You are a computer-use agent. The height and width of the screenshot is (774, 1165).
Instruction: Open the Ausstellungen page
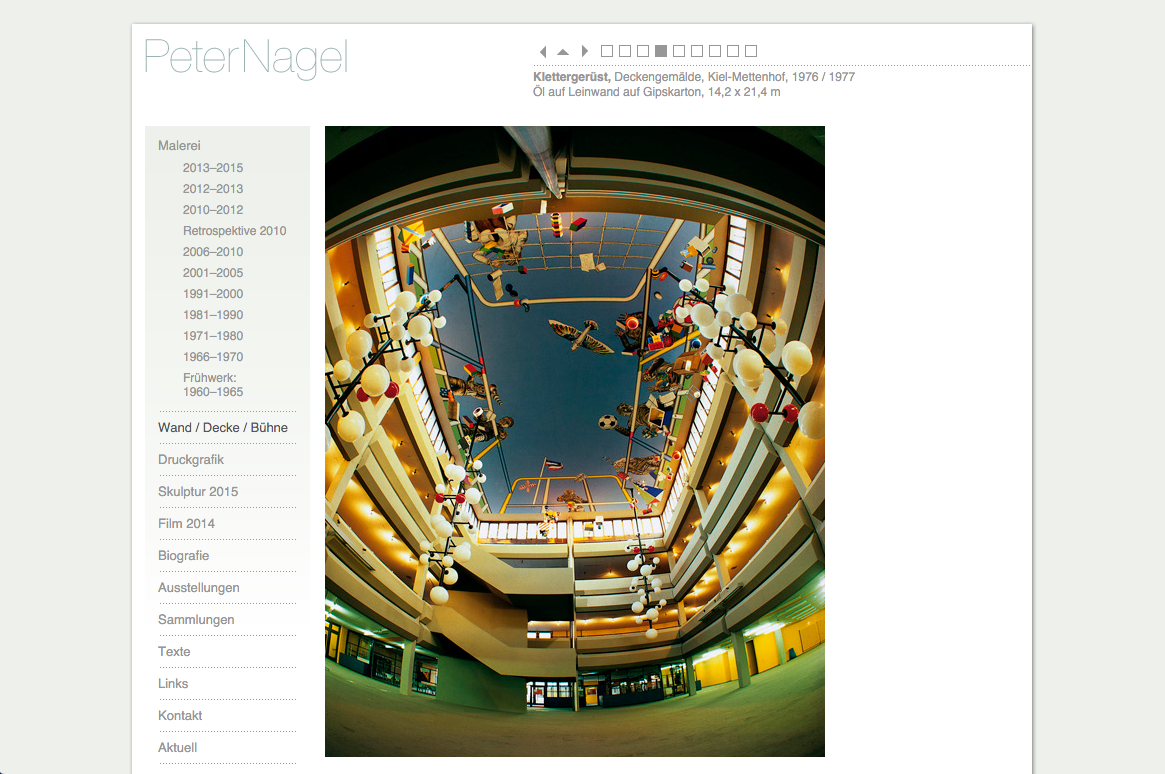(x=199, y=588)
